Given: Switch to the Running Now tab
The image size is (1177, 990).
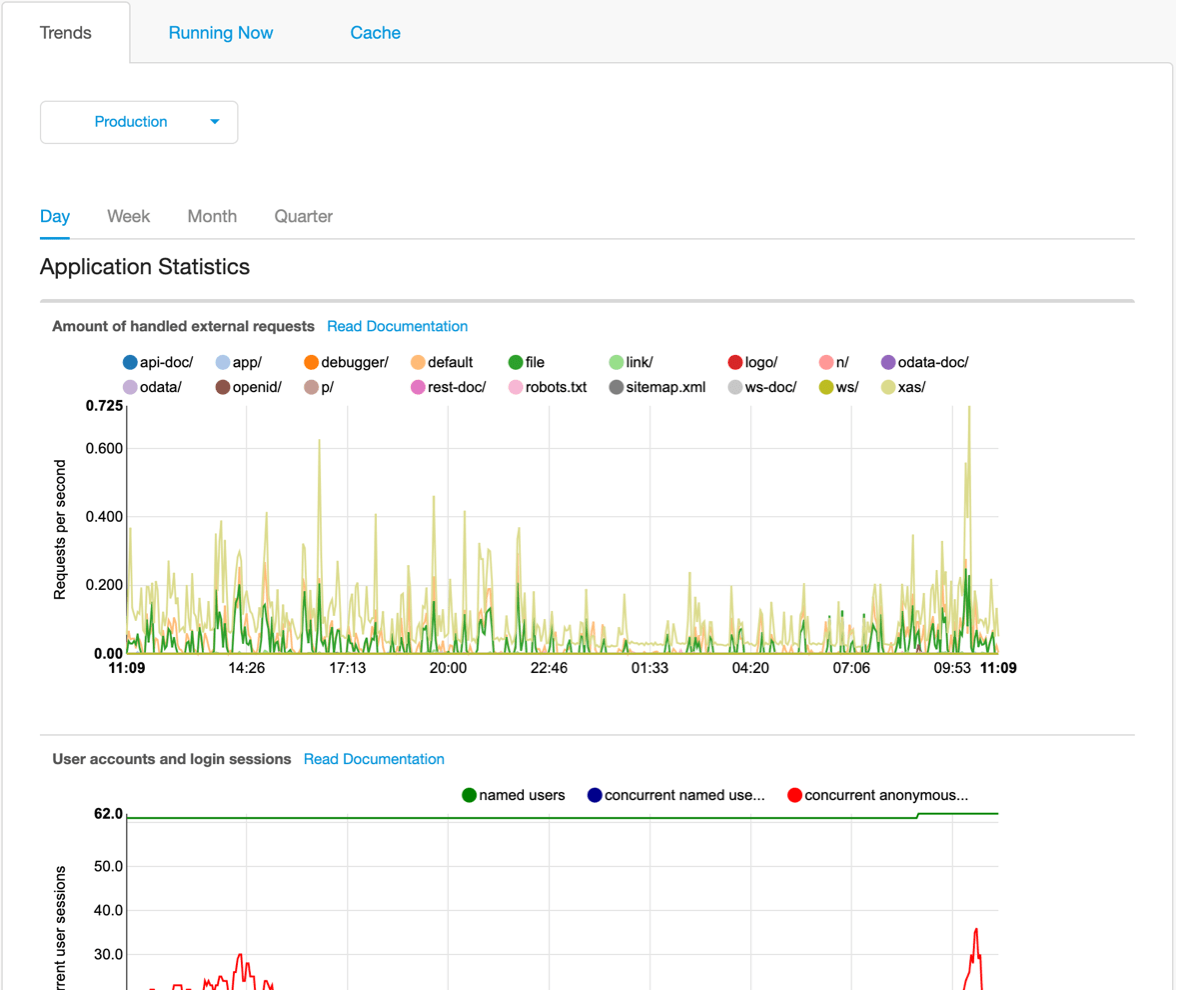Looking at the screenshot, I should pyautogui.click(x=221, y=33).
